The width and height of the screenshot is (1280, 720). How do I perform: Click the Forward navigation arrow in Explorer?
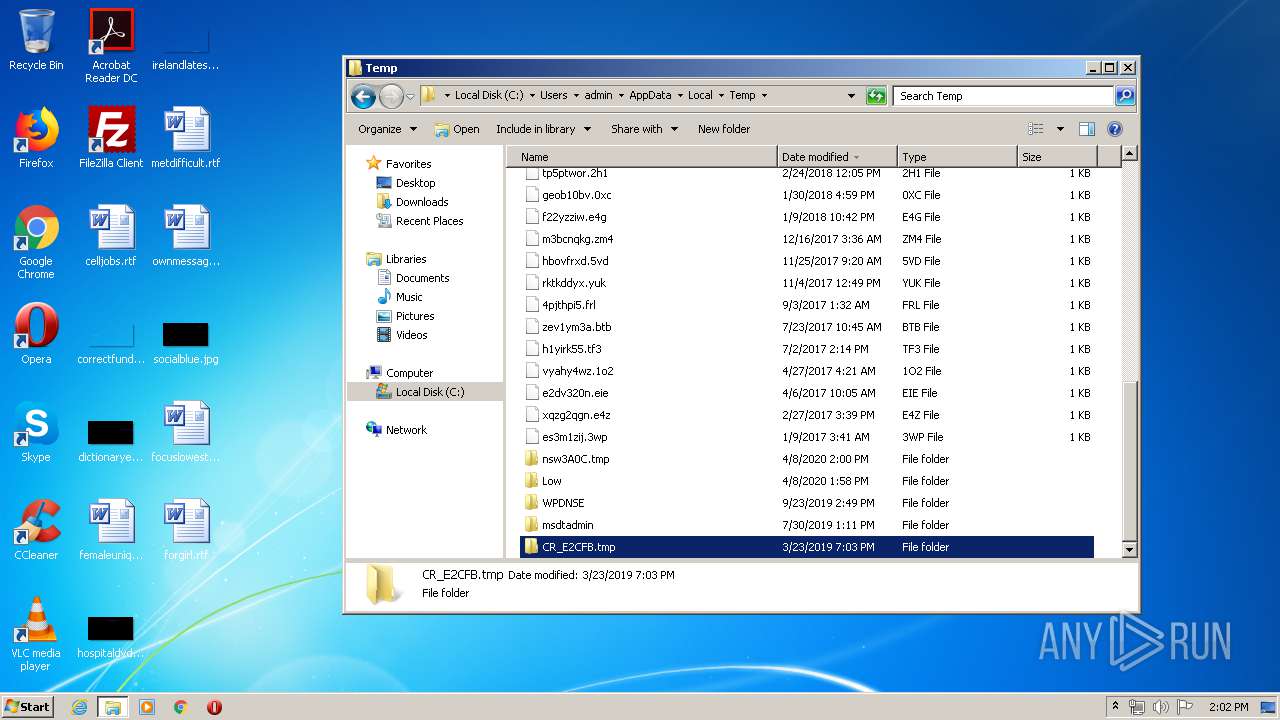point(391,96)
